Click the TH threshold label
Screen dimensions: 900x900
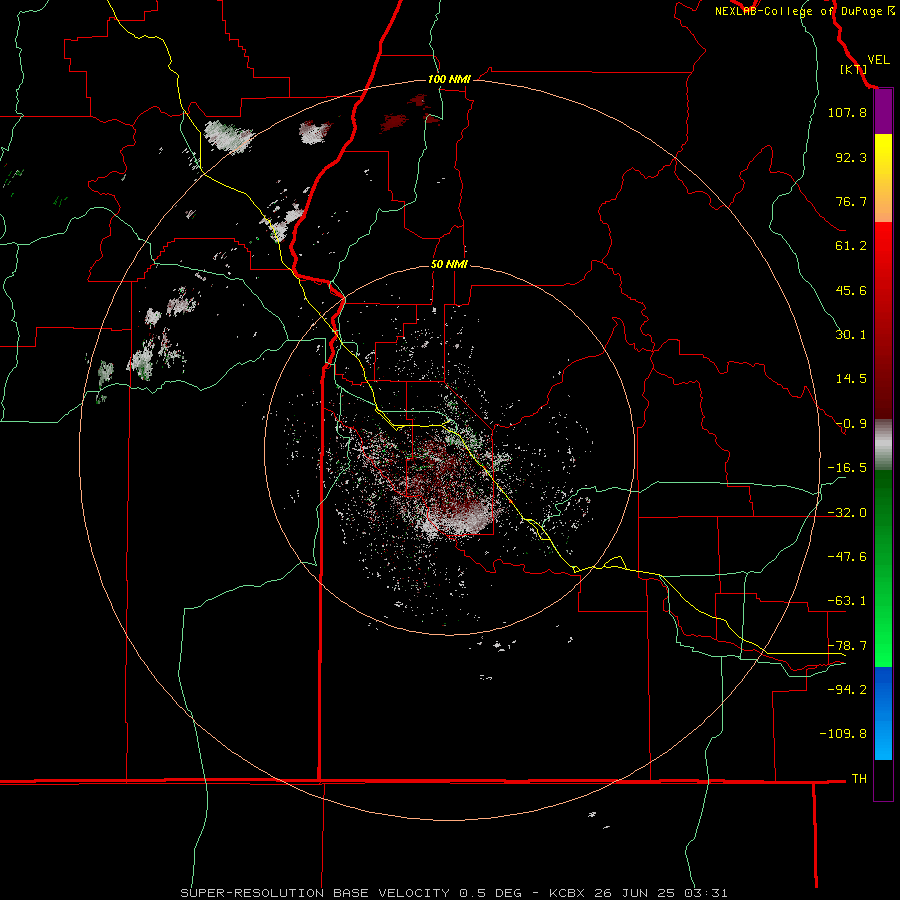click(859, 779)
